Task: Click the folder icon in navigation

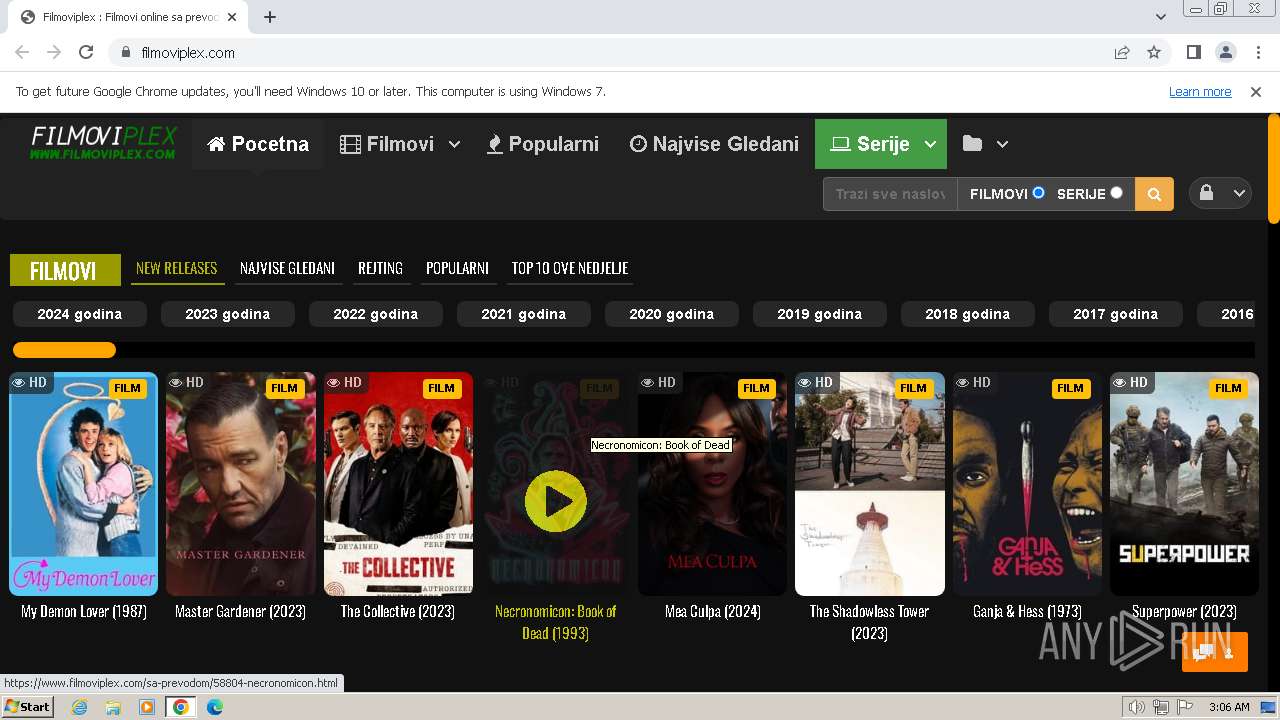Action: [x=972, y=144]
